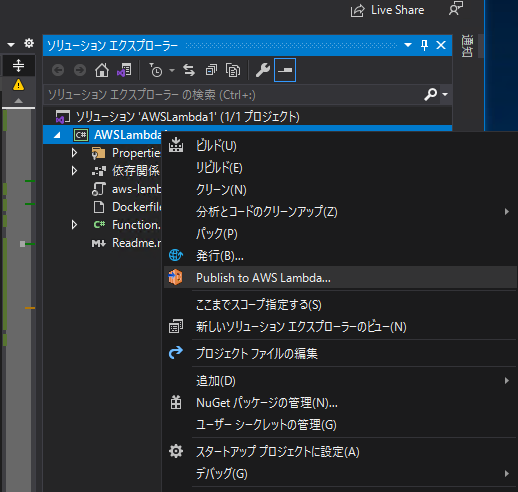The height and width of the screenshot is (492, 518).
Task: Click the Show All Files icon
Action: pos(233,70)
